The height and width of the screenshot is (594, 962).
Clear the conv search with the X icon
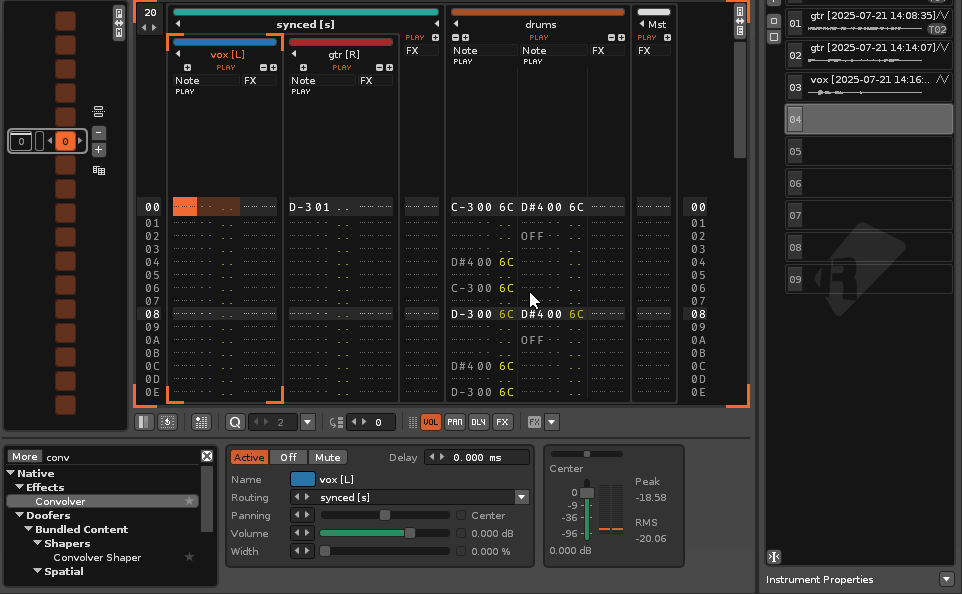click(207, 456)
